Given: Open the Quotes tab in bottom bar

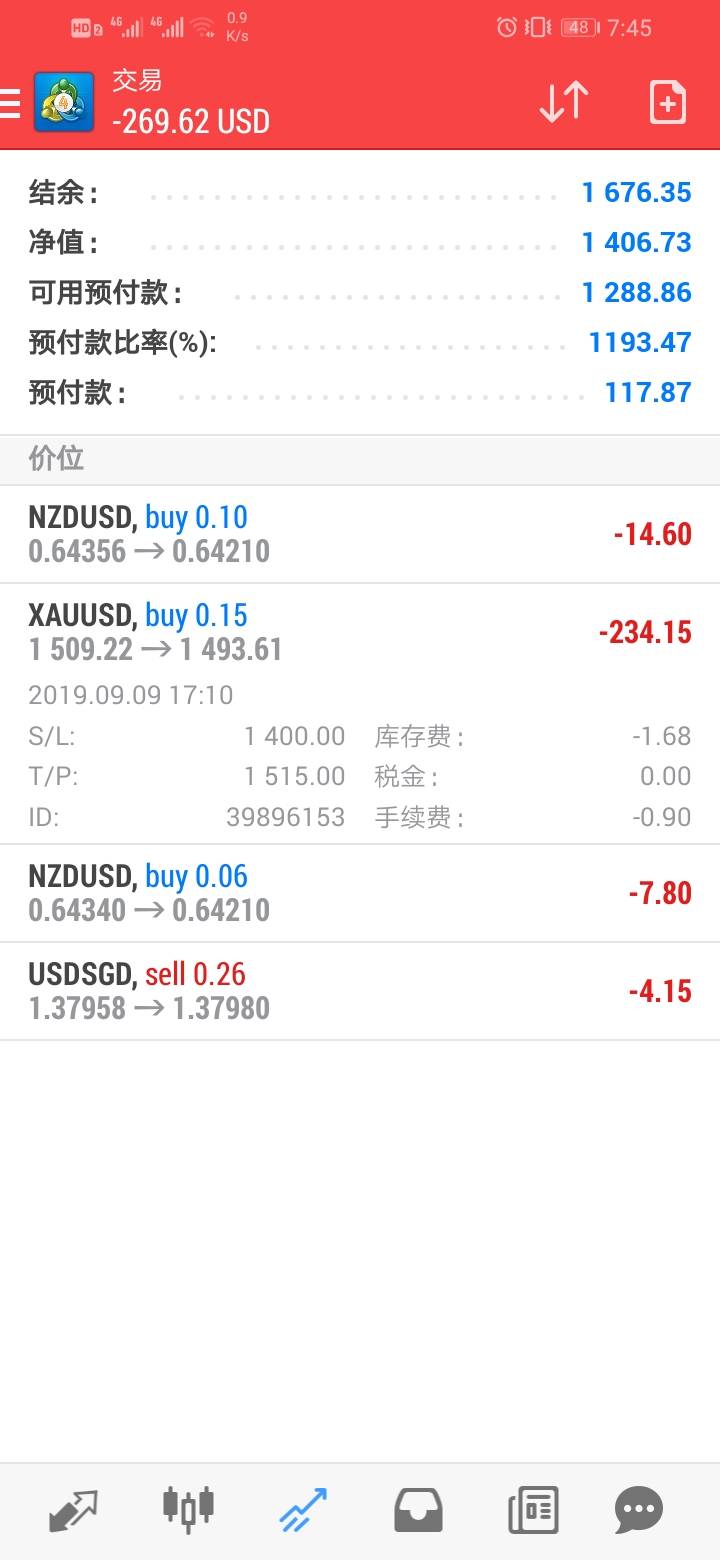Looking at the screenshot, I should tap(73, 1509).
